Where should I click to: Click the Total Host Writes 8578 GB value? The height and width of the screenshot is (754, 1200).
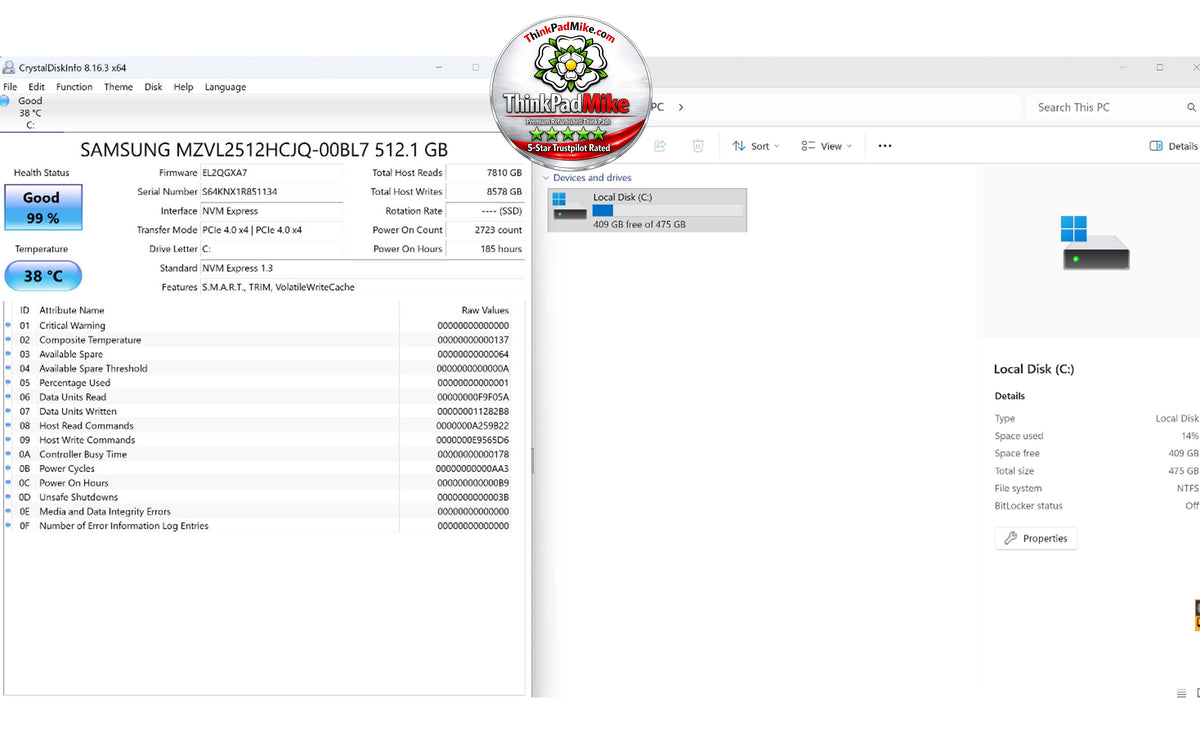[485, 192]
